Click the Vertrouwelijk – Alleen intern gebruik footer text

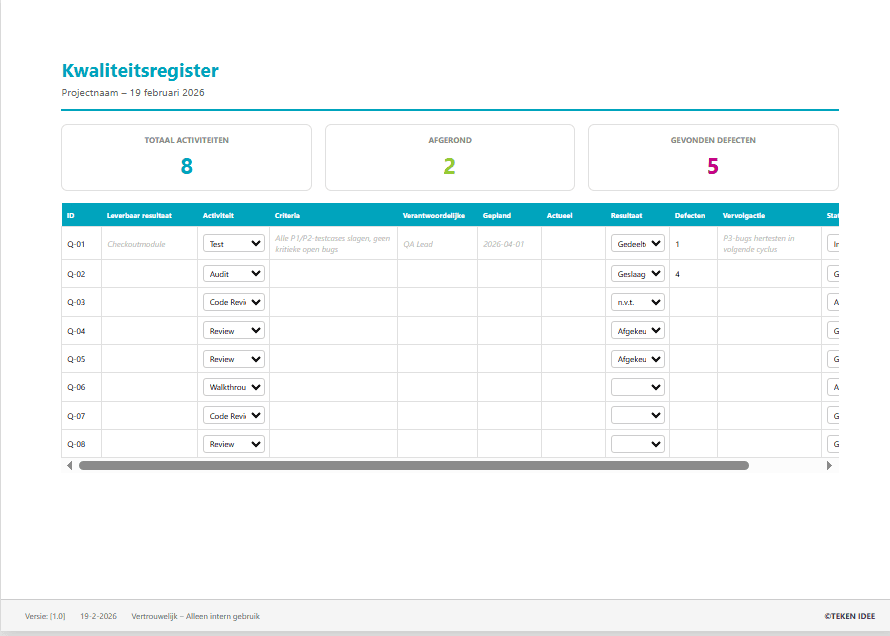click(194, 616)
